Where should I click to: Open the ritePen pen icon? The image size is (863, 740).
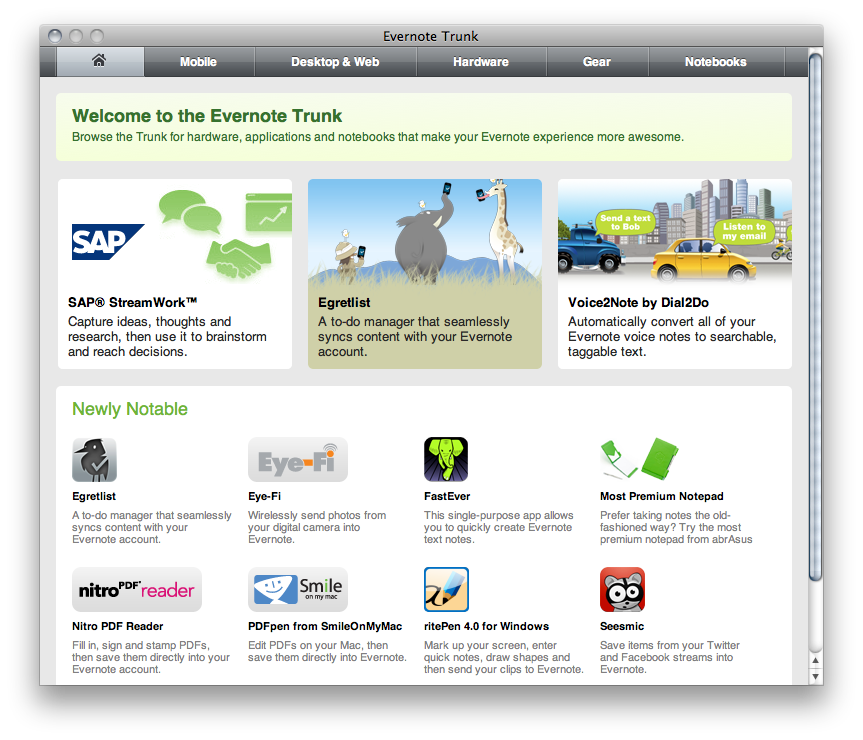coord(446,589)
